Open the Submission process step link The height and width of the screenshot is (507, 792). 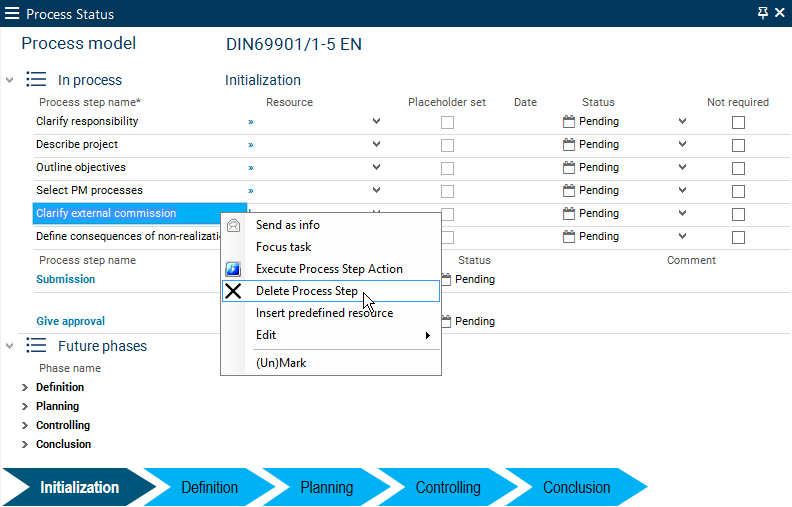click(x=66, y=279)
